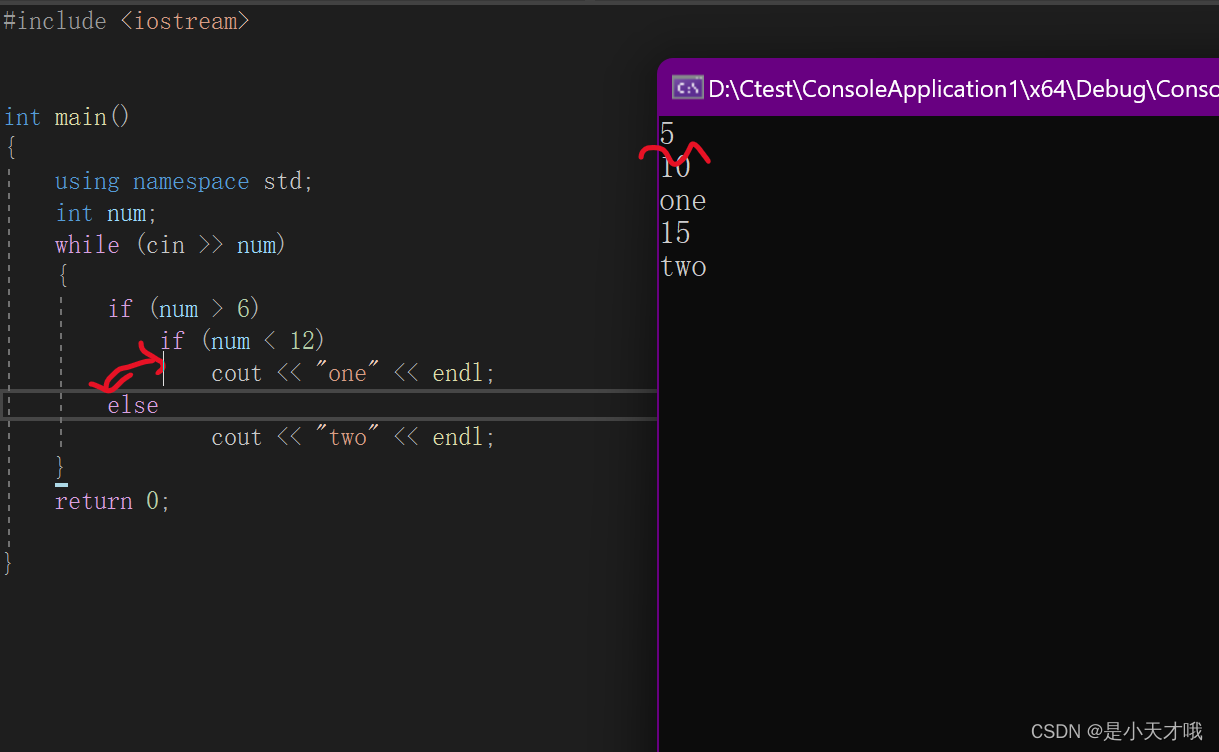Click the closing brace under the while loop
Viewport: 1219px width, 752px height.
[61, 466]
